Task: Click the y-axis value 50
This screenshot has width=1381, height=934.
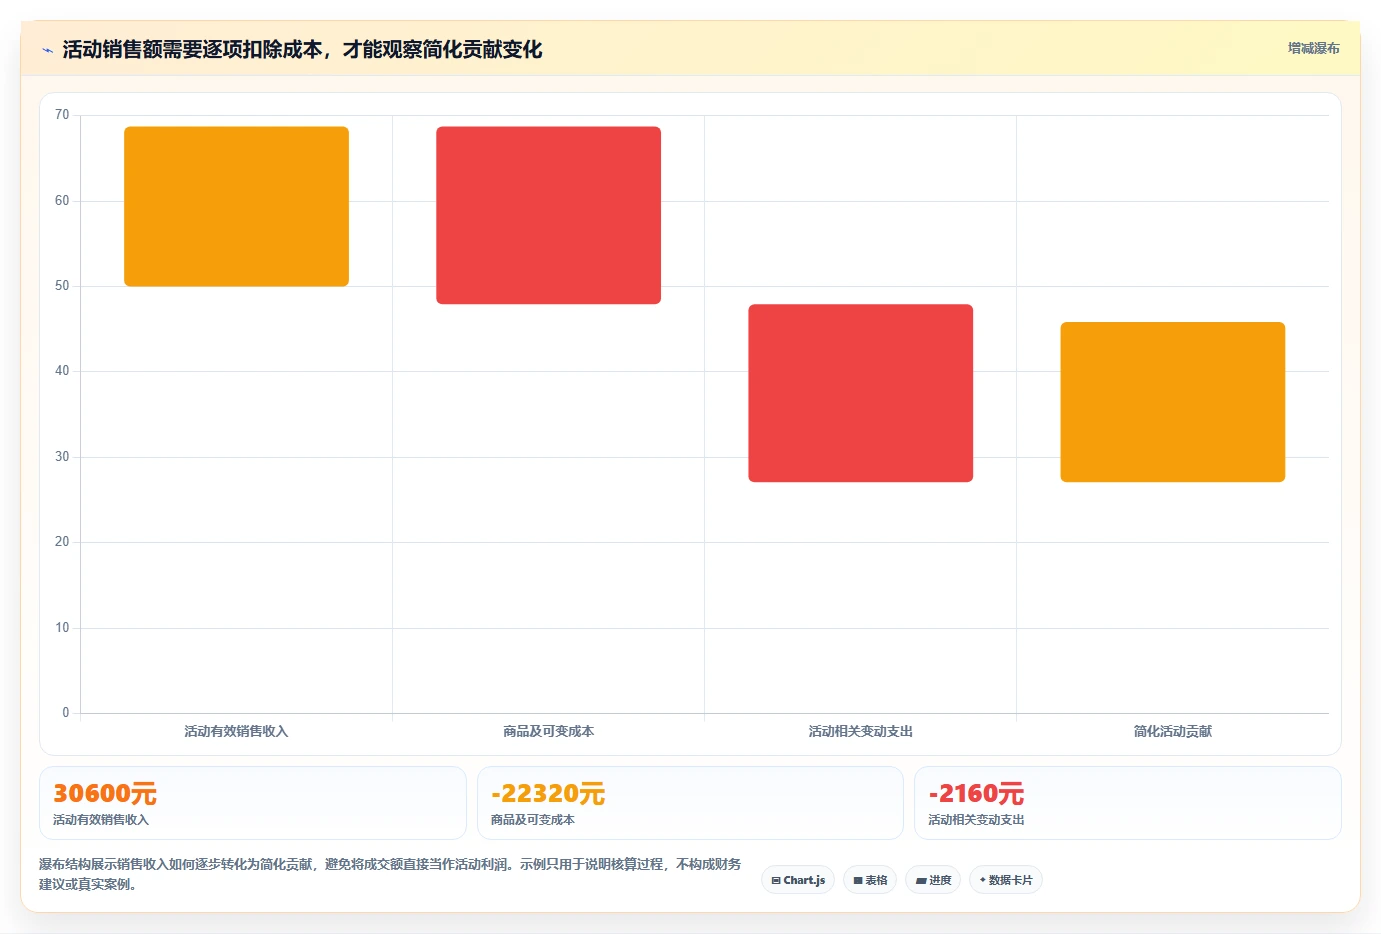Action: [x=62, y=286]
